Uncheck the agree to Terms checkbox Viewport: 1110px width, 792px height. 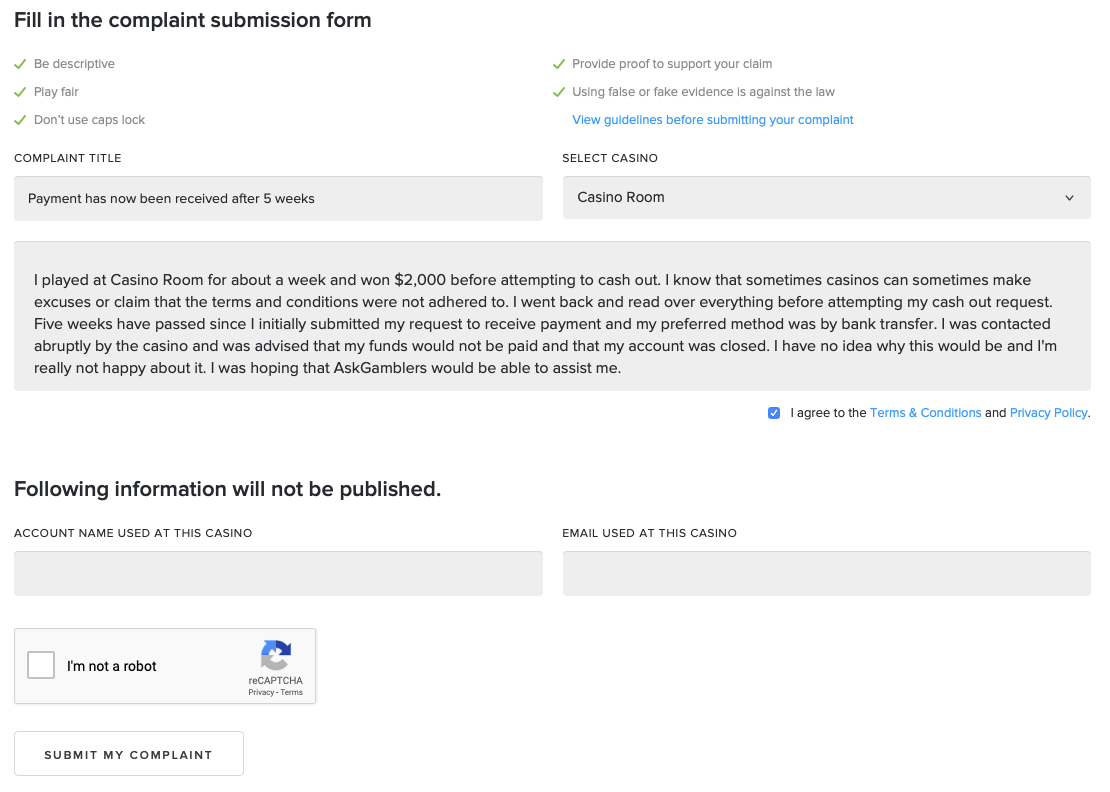click(774, 413)
